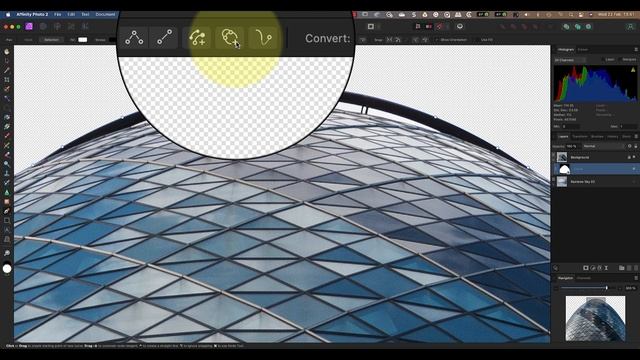Open the Layers panel options menu
This screenshot has height=360, width=640.
click(x=636, y=136)
